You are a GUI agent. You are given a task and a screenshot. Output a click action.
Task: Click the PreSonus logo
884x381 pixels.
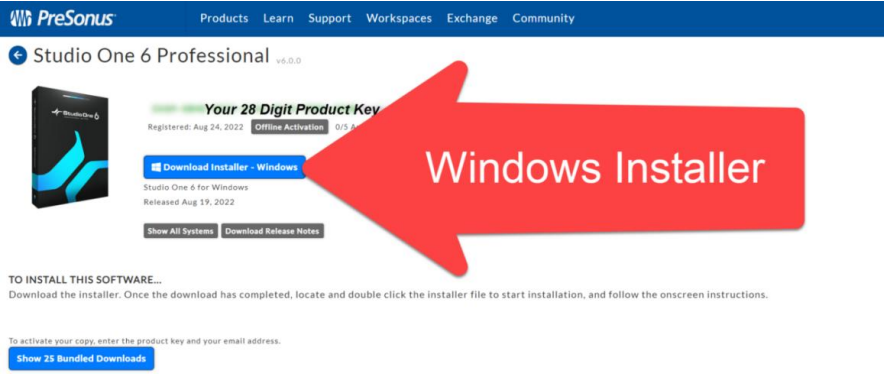click(x=62, y=18)
